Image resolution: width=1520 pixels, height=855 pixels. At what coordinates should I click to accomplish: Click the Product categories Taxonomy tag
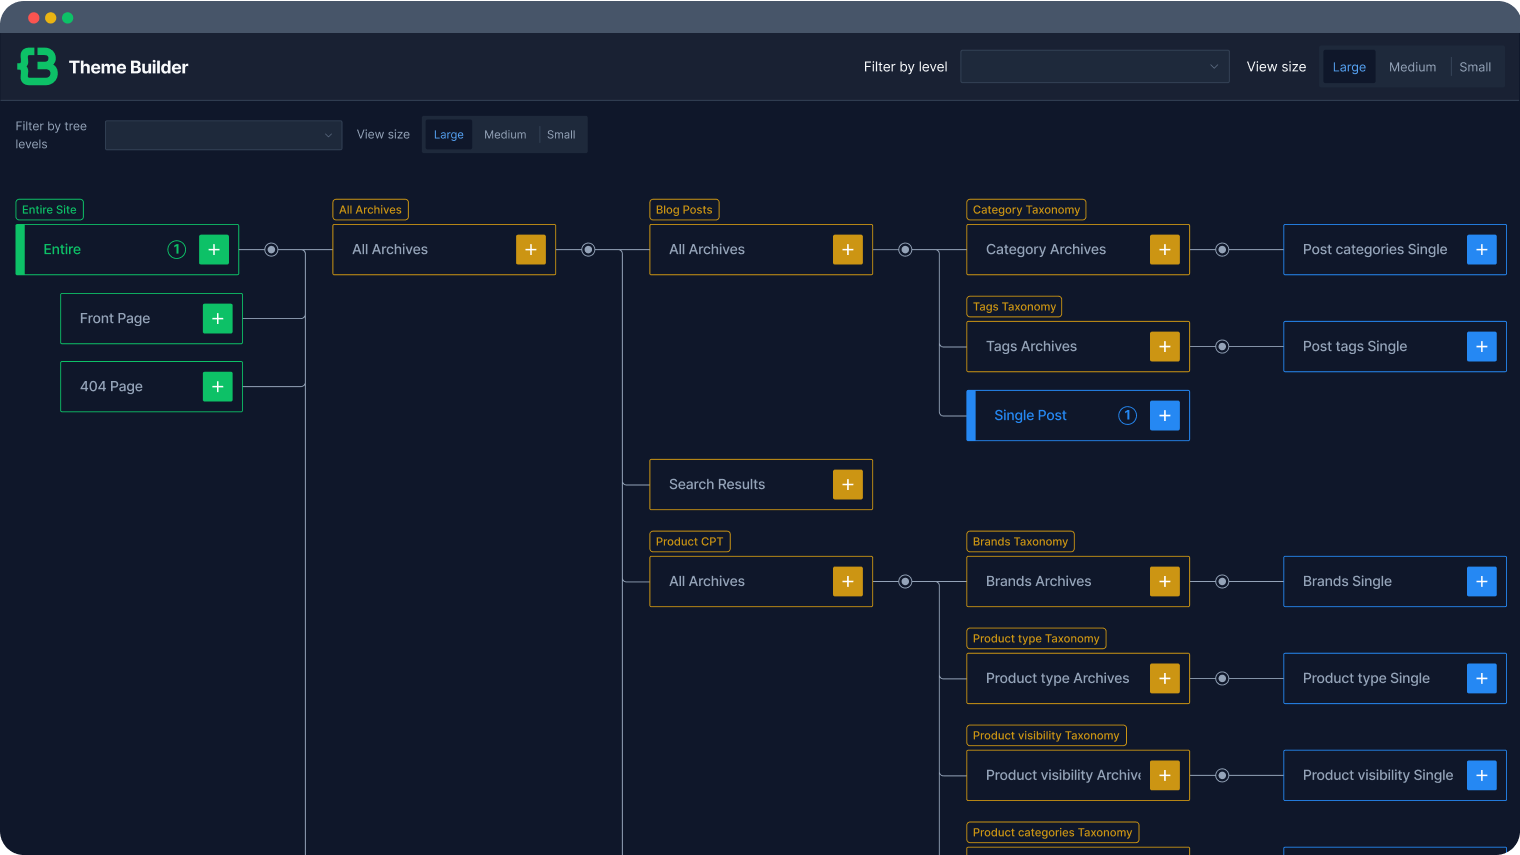point(1052,833)
